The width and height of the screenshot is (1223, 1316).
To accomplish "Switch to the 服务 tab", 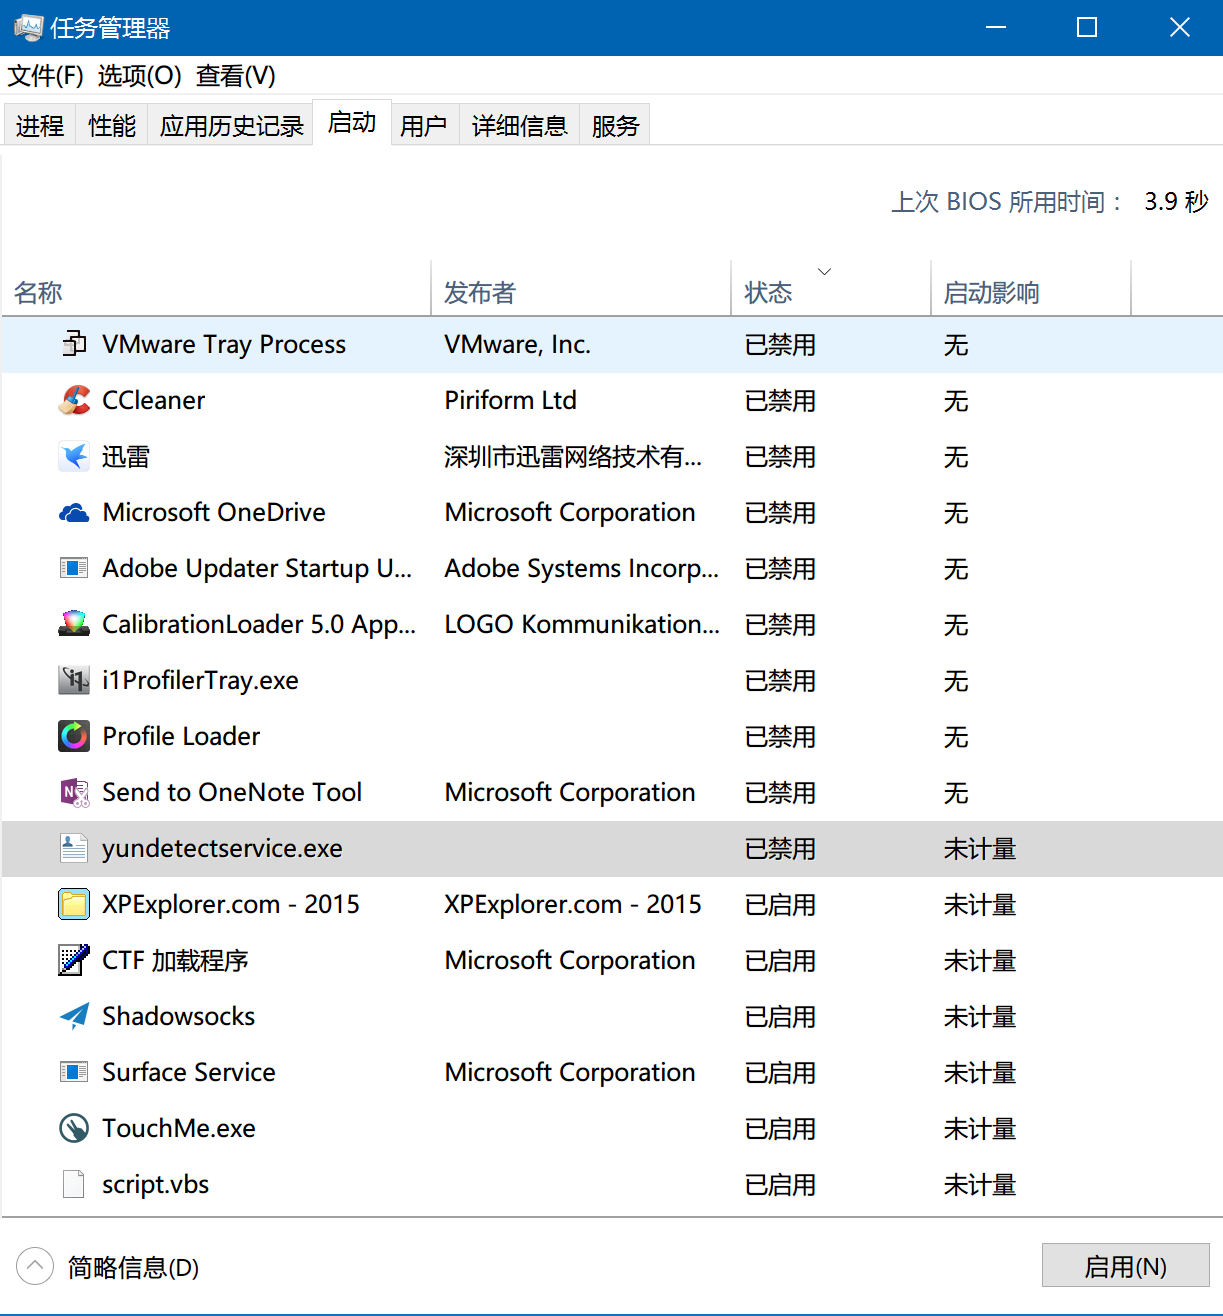I will 615,125.
